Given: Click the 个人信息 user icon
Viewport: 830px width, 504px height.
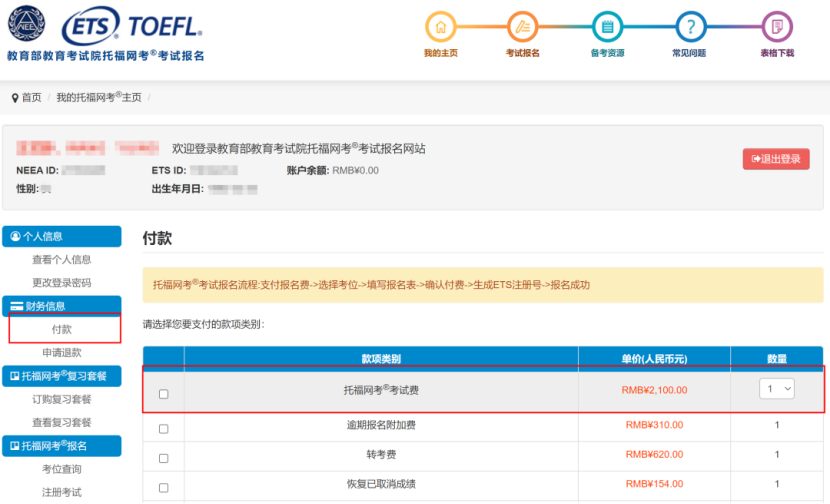Looking at the screenshot, I should click(x=15, y=237).
